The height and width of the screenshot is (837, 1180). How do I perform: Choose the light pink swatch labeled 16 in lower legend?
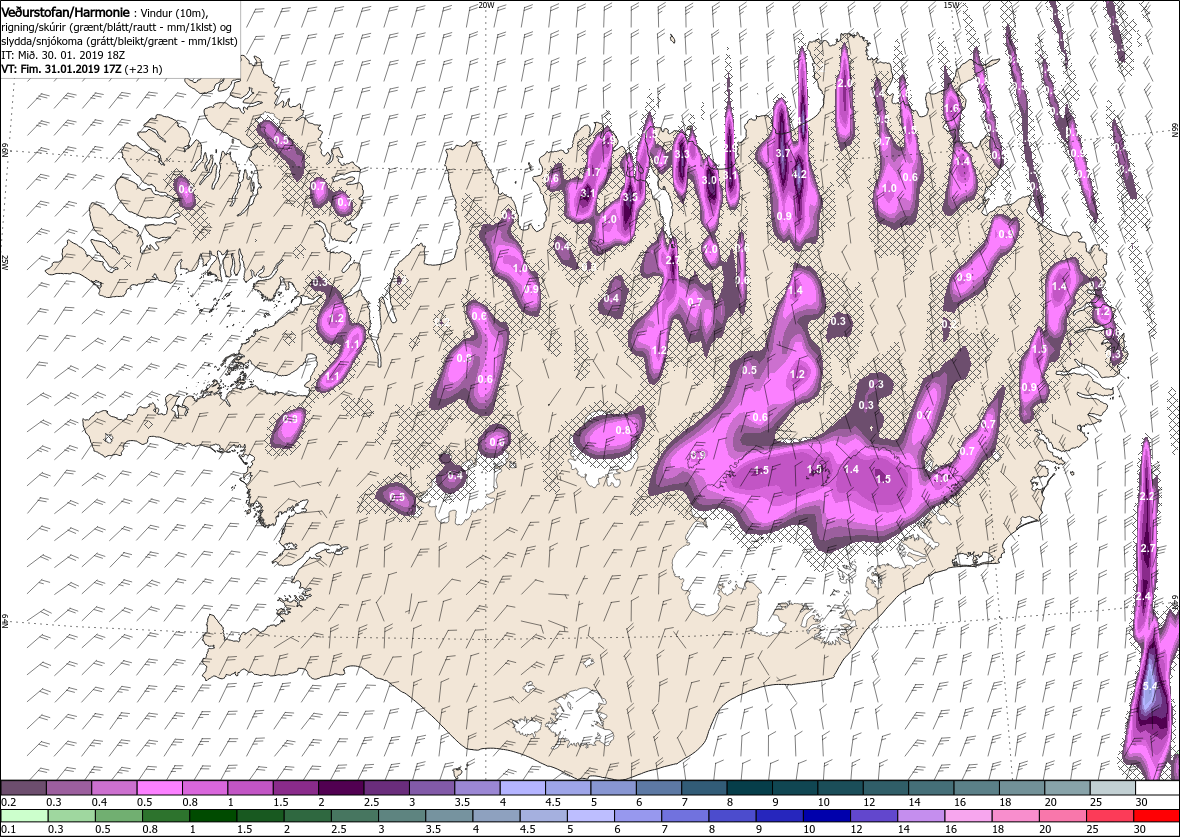pos(968,816)
